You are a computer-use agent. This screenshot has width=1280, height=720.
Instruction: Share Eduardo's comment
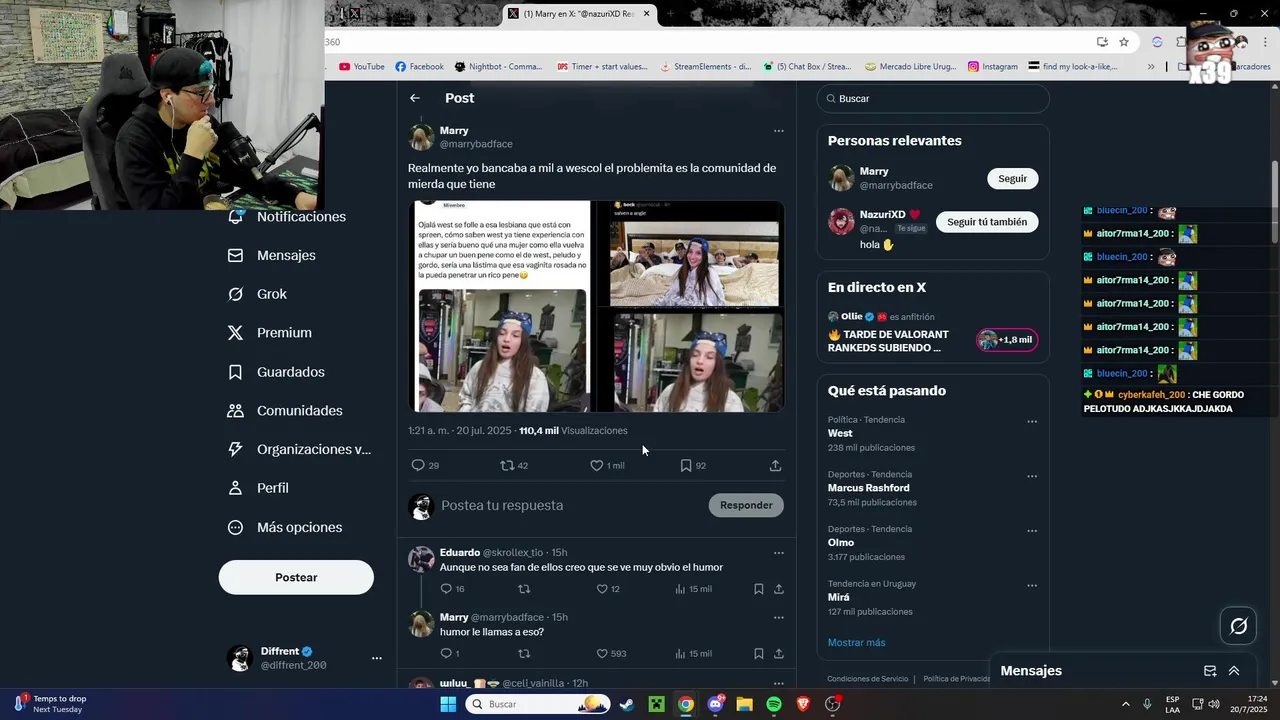[778, 589]
